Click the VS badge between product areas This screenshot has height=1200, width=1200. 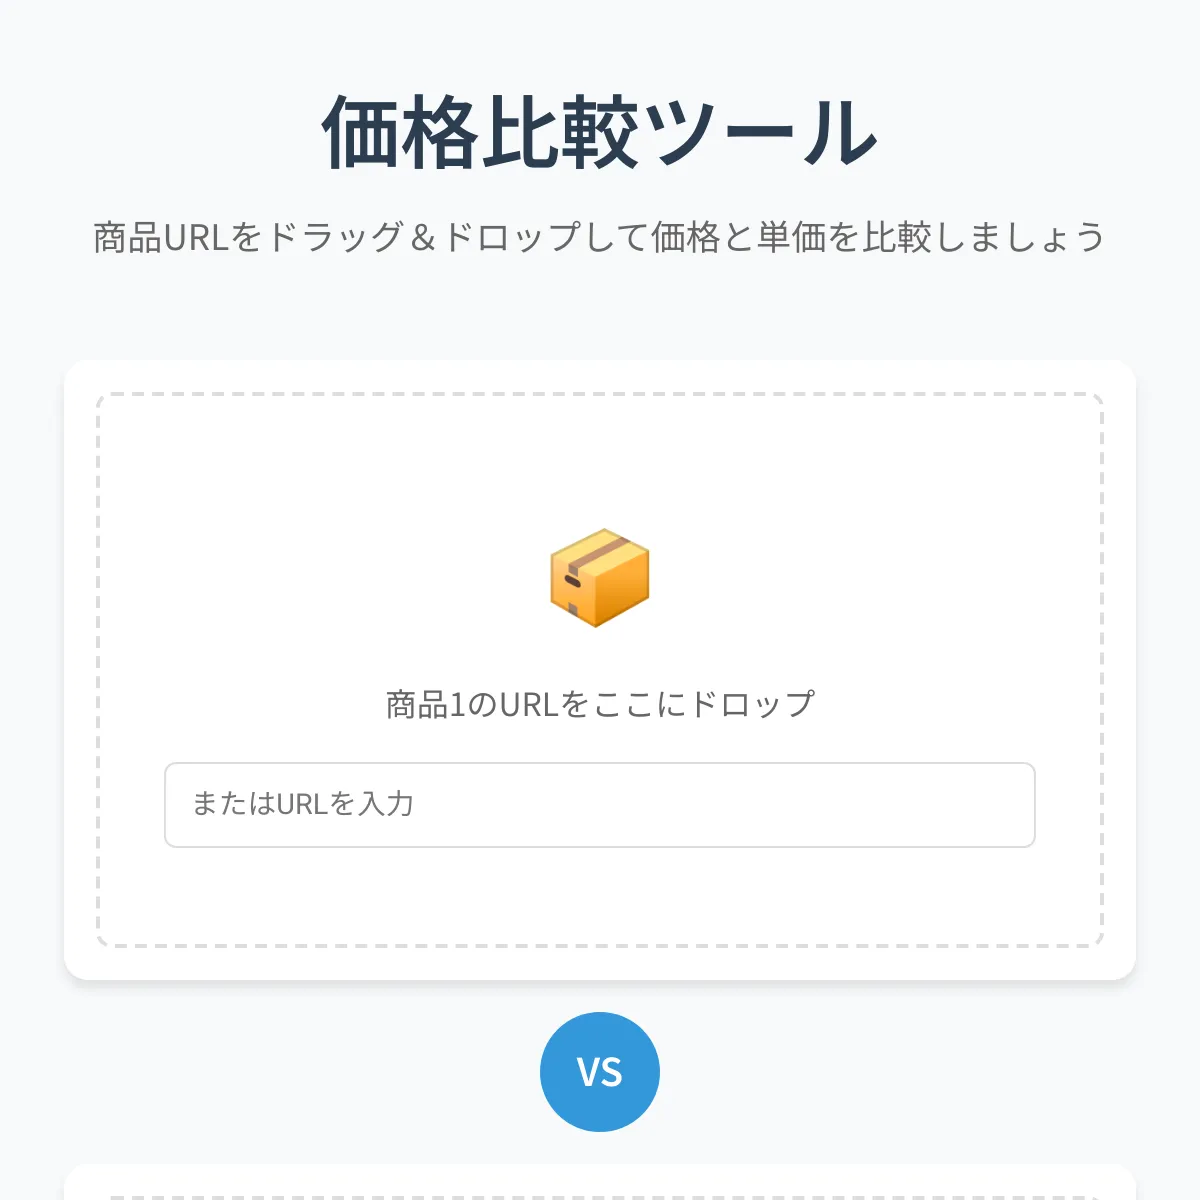point(600,1070)
